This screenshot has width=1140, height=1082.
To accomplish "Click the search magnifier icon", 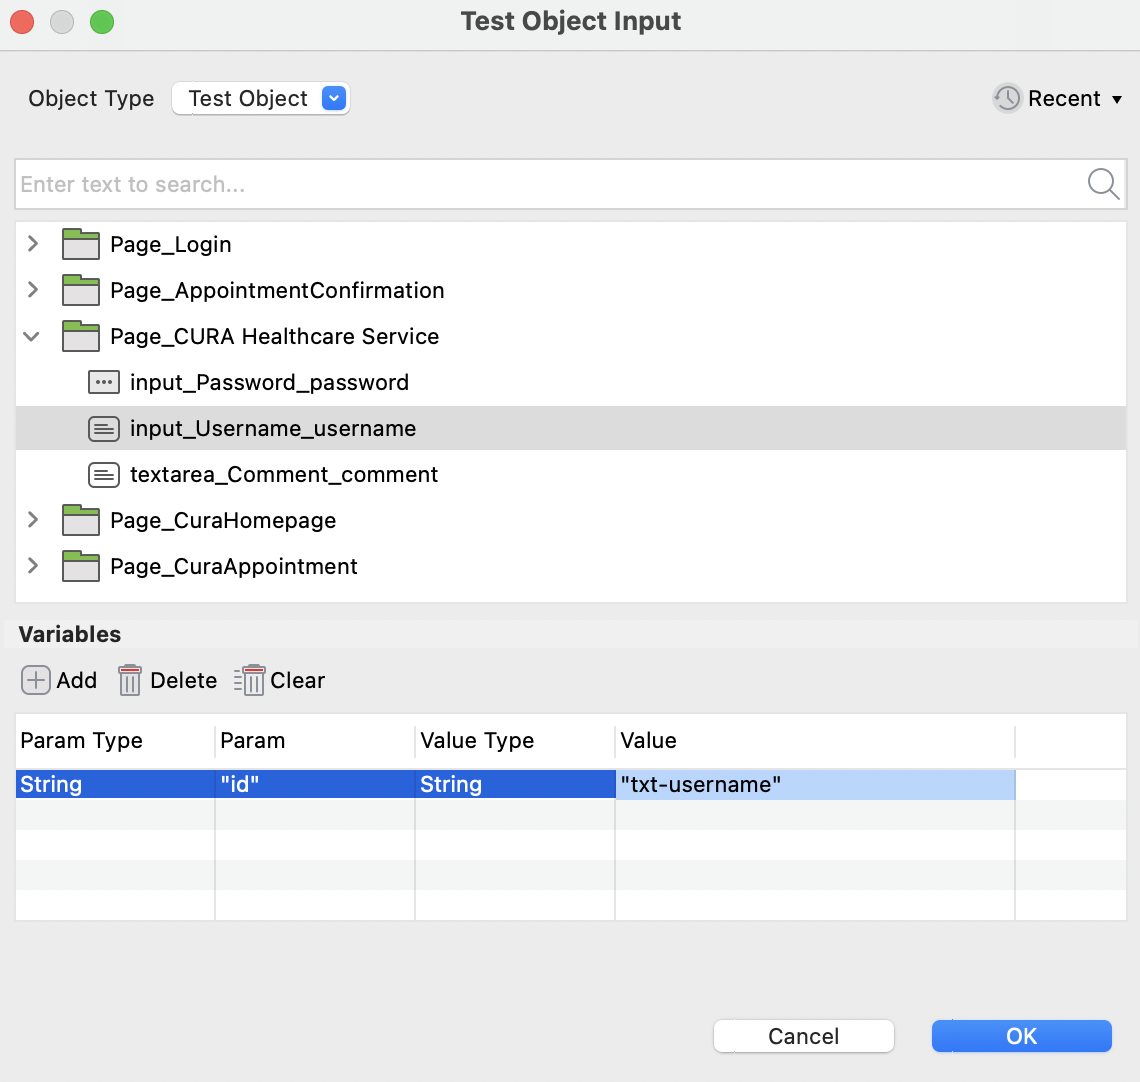I will [x=1102, y=184].
